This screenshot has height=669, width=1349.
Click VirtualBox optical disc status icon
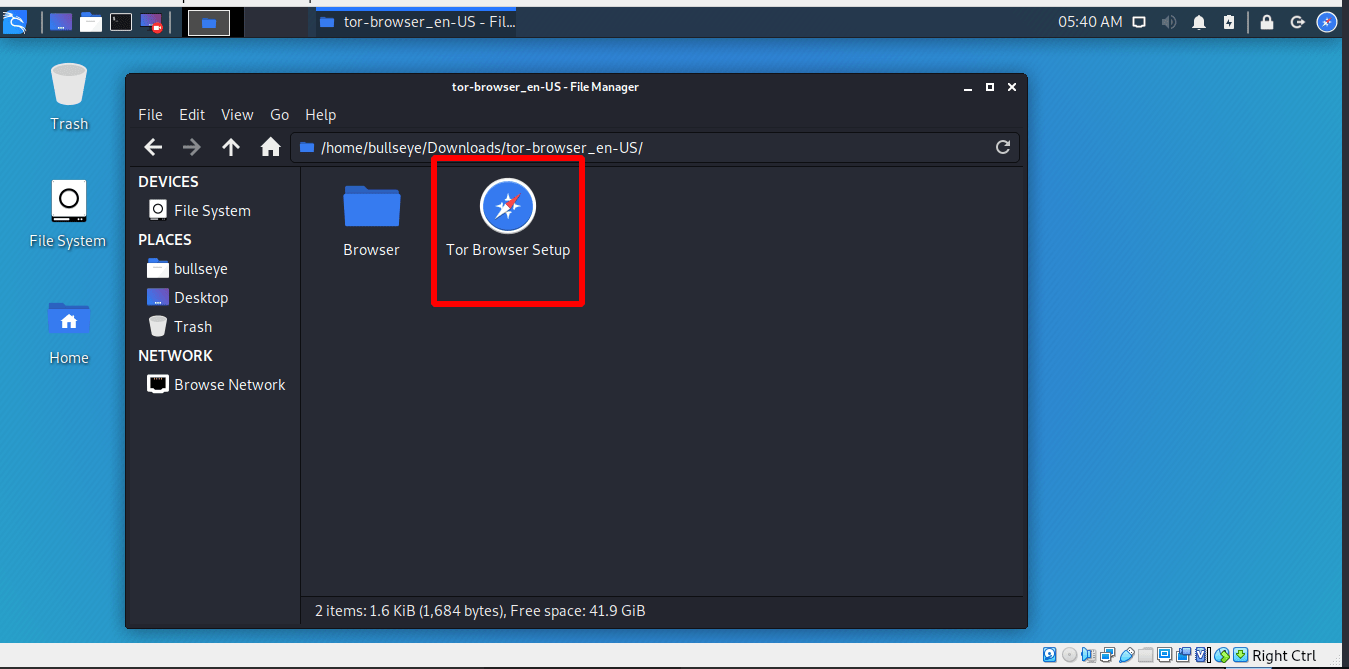(1069, 655)
